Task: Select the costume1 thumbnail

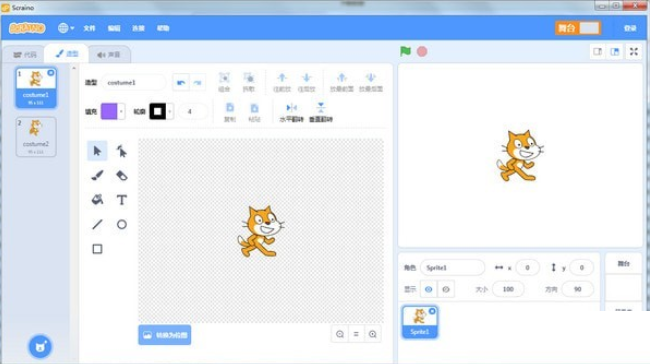Action: [36, 88]
